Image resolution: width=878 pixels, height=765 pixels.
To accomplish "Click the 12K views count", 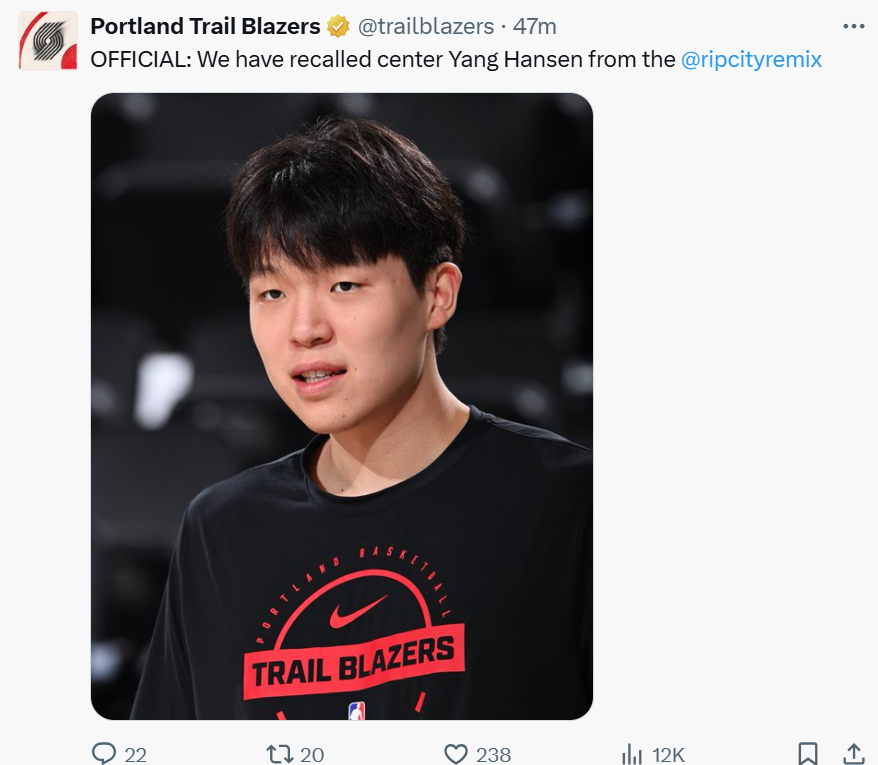I will pos(667,754).
